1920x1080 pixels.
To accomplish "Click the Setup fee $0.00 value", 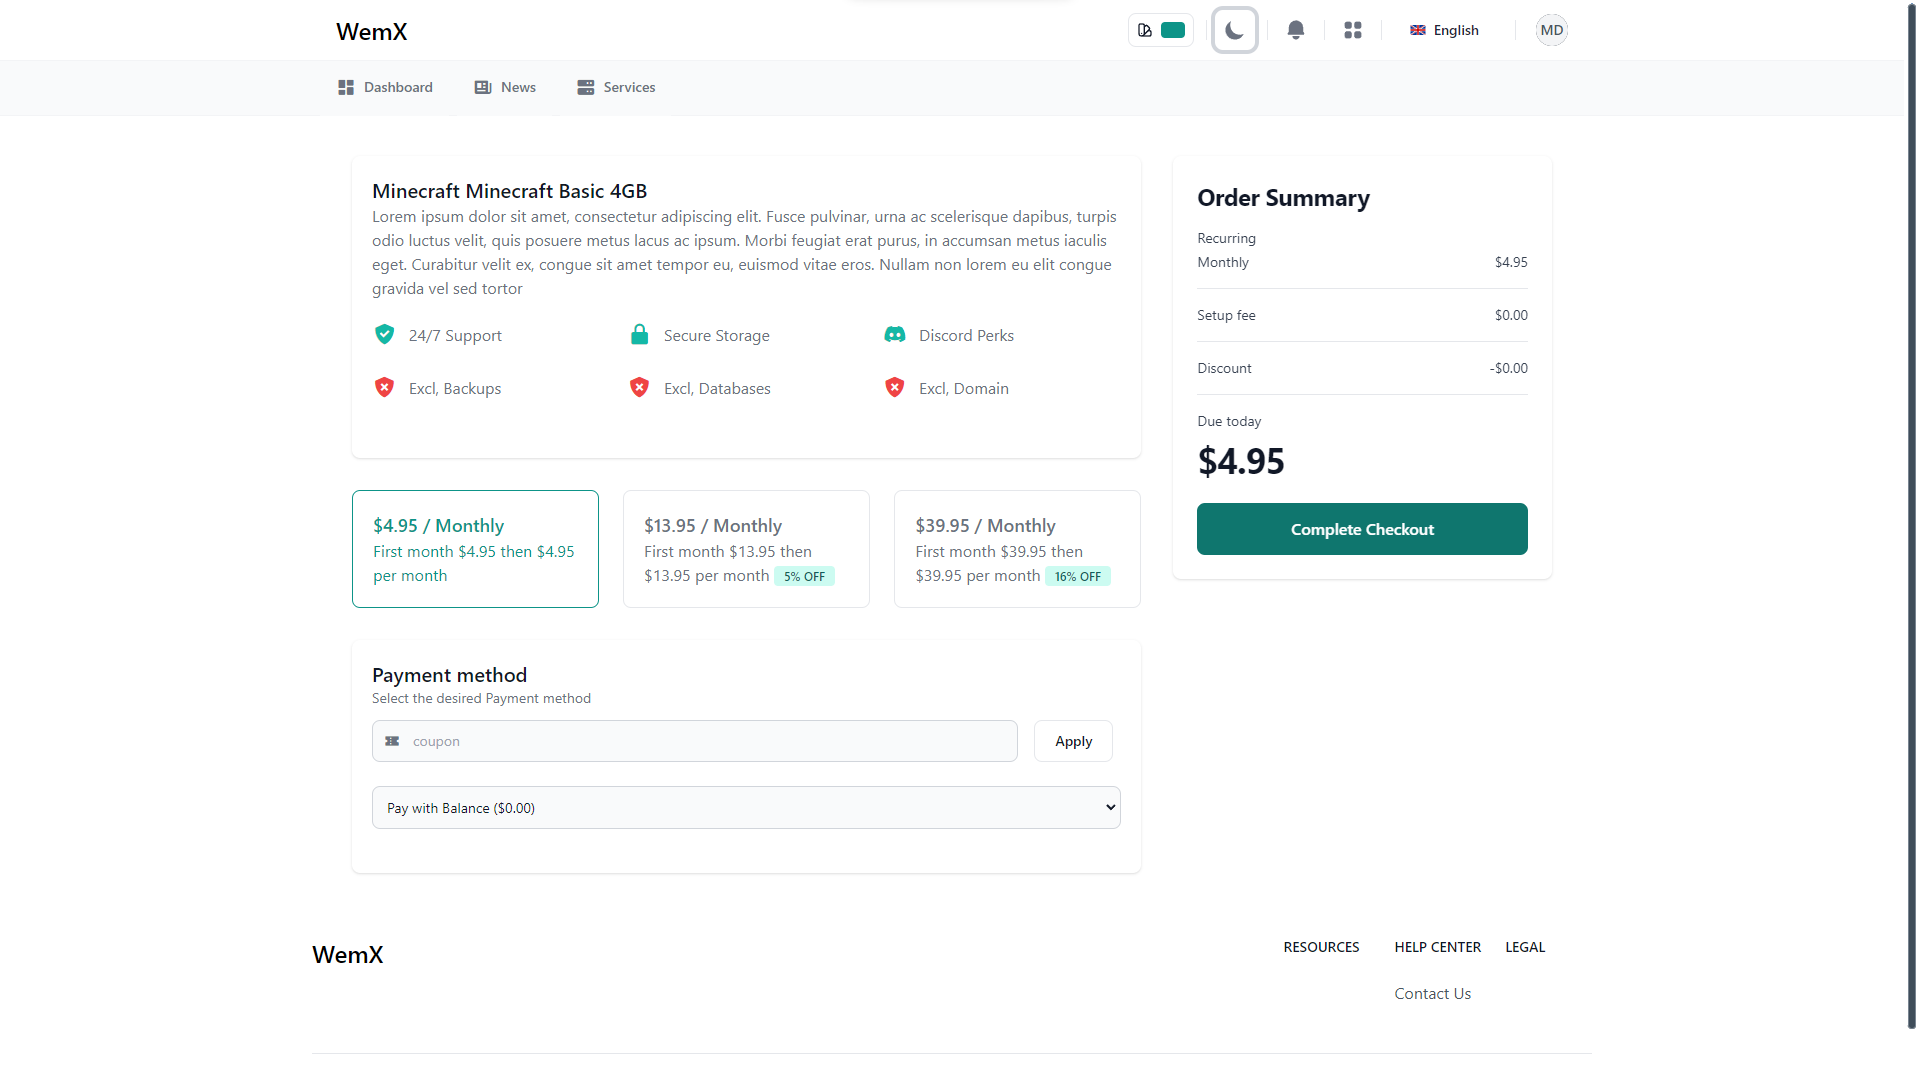I will (1511, 315).
